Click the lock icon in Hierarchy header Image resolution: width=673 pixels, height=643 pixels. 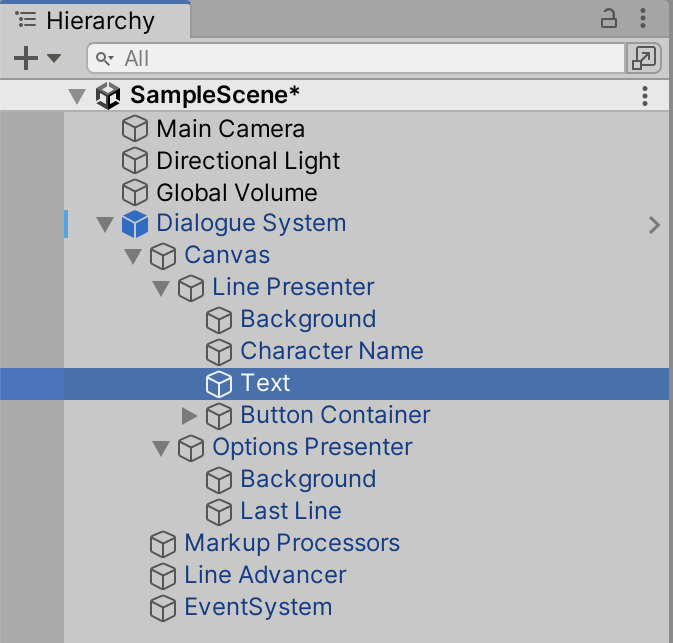609,18
